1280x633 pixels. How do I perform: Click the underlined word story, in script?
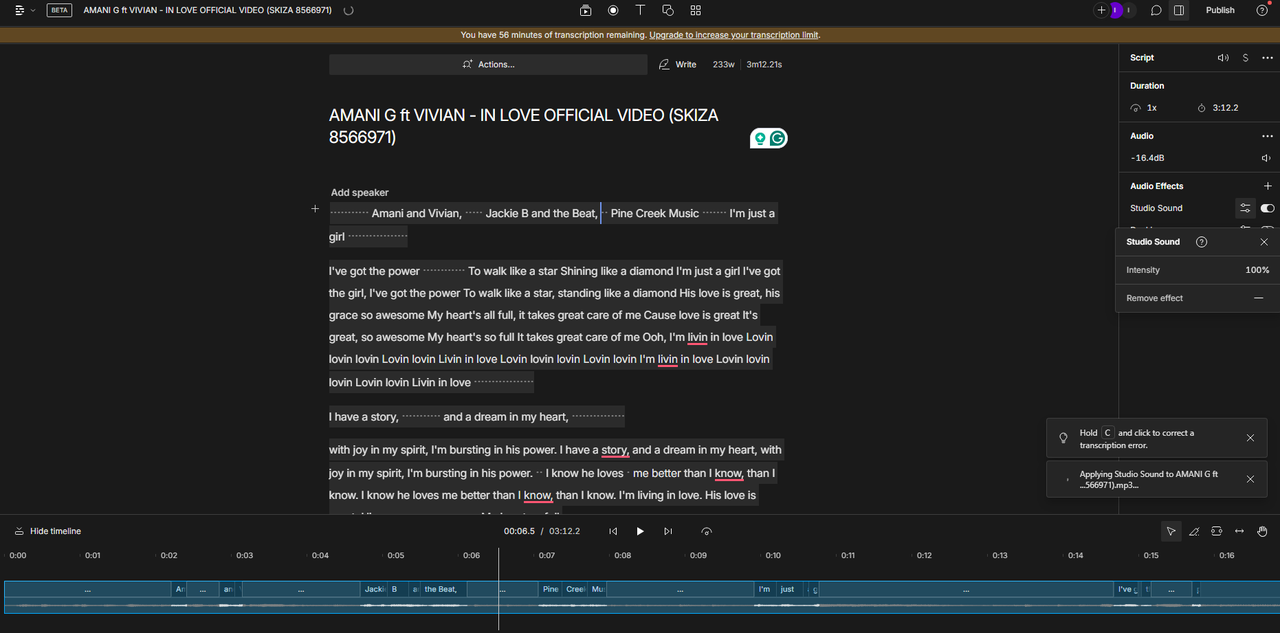pos(615,451)
